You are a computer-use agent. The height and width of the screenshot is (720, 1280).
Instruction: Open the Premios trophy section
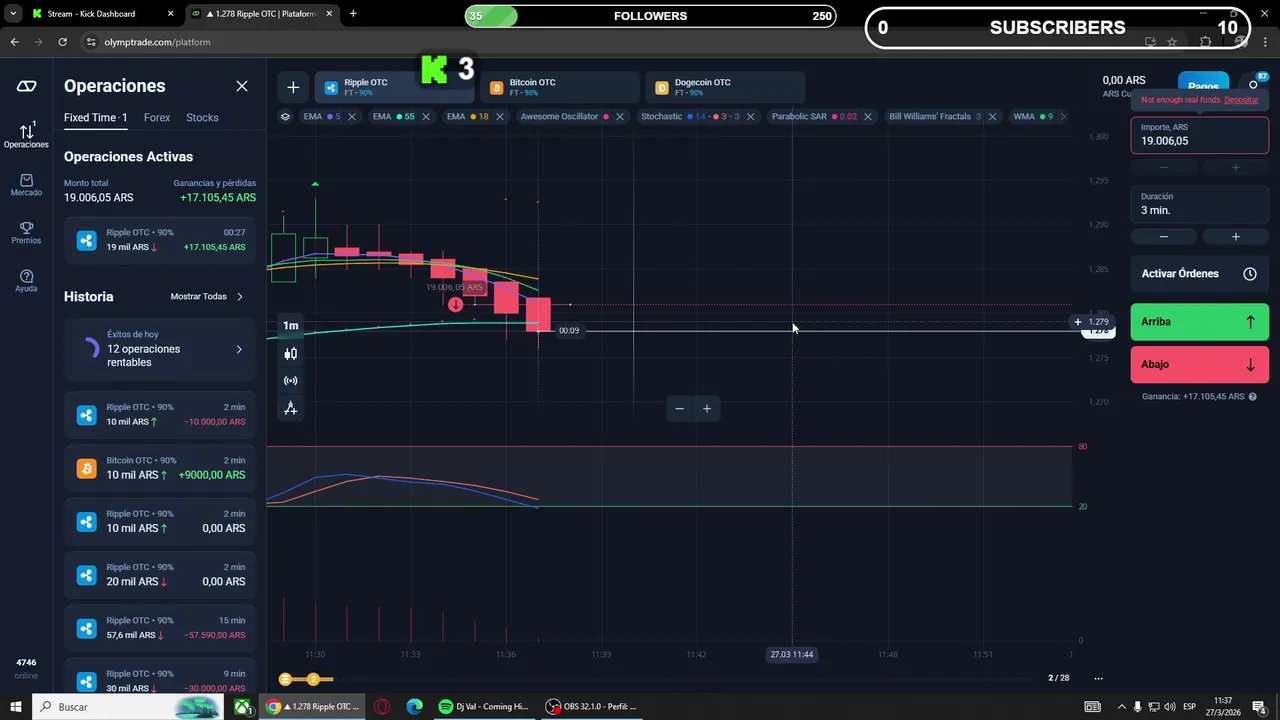pyautogui.click(x=26, y=233)
